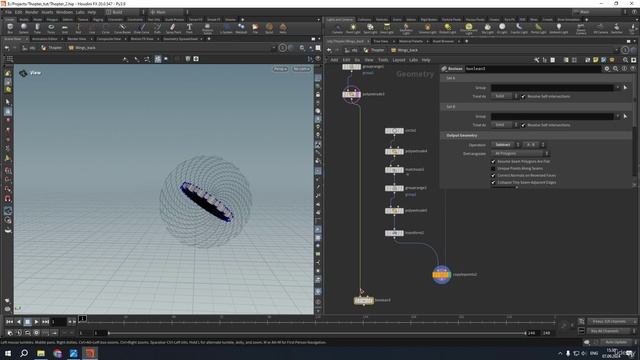The image size is (640, 360).
Task: Open Set B Group dropdown arrow
Action: click(x=618, y=116)
